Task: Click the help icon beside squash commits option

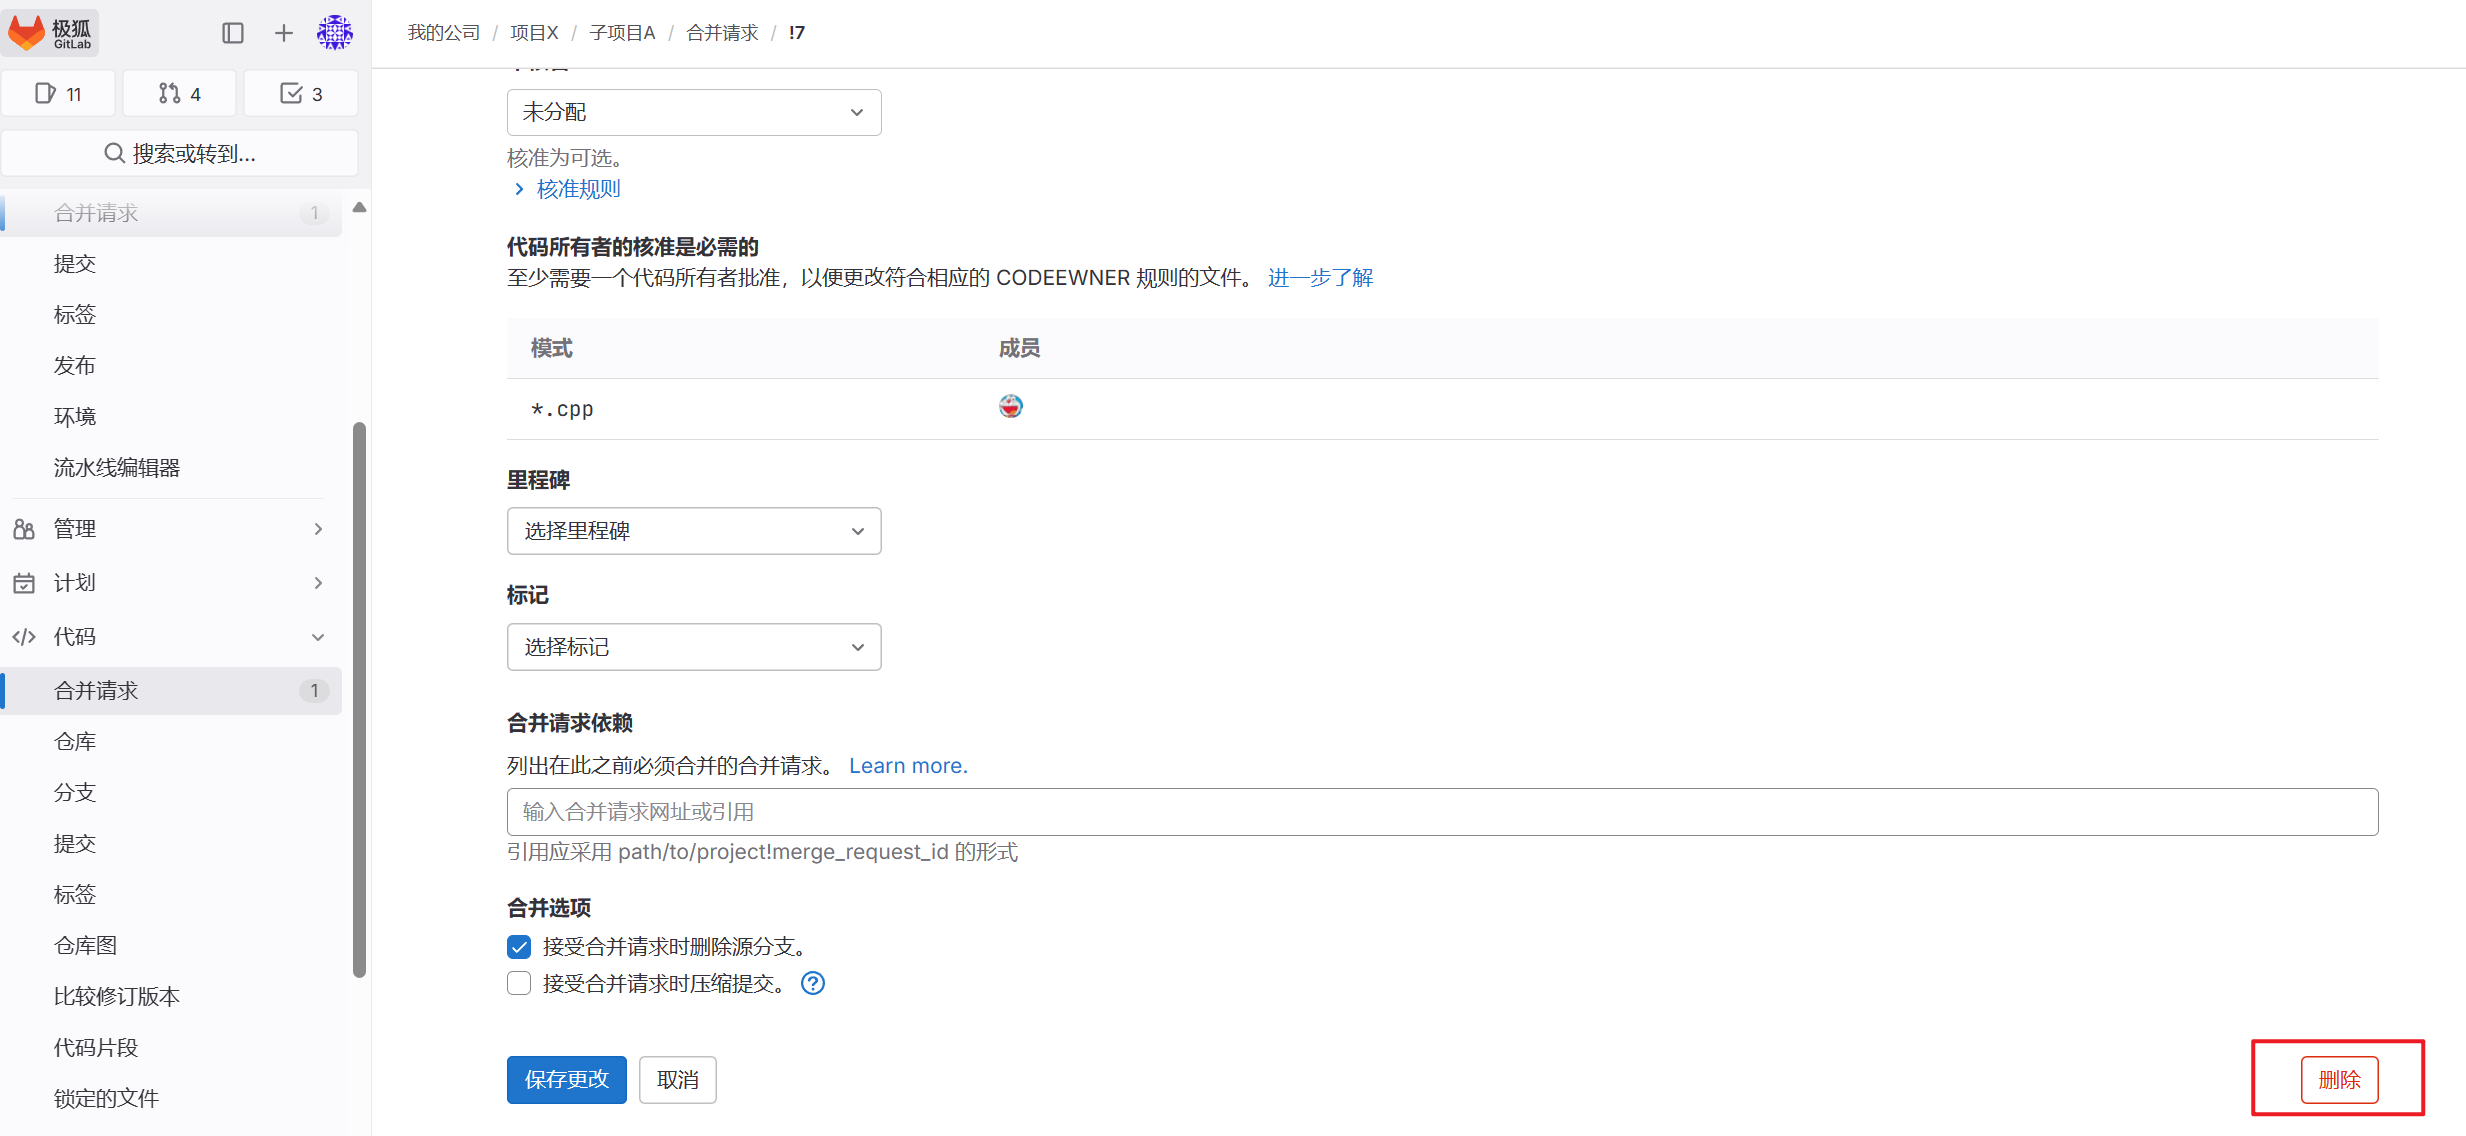Action: click(812, 983)
